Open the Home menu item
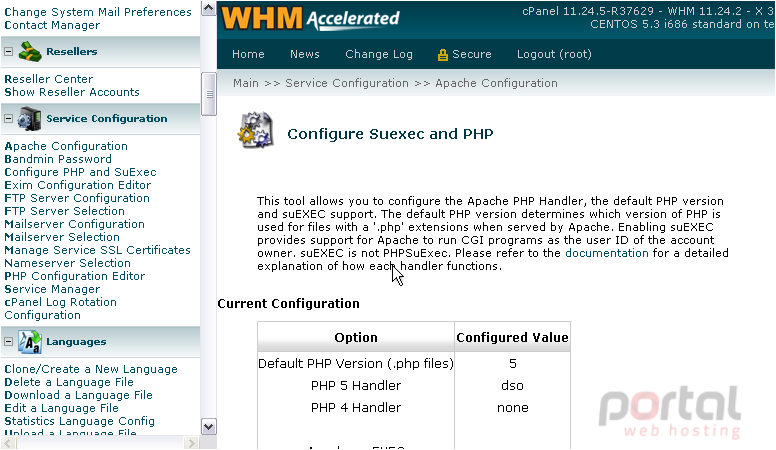This screenshot has width=776, height=450. pyautogui.click(x=248, y=54)
